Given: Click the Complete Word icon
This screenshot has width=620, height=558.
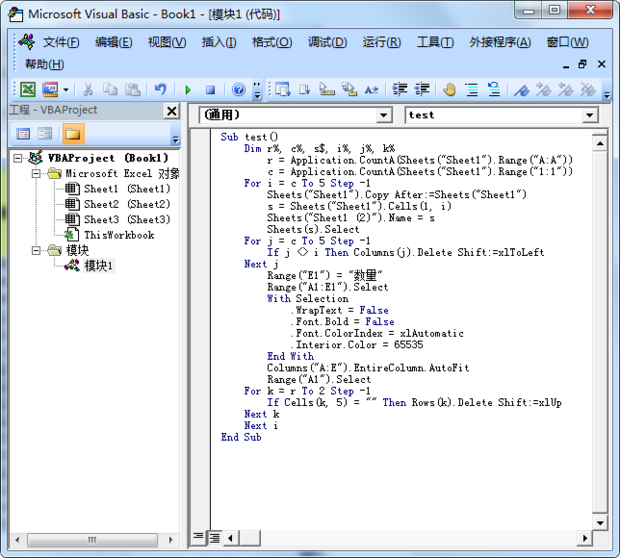Looking at the screenshot, I should pos(372,90).
